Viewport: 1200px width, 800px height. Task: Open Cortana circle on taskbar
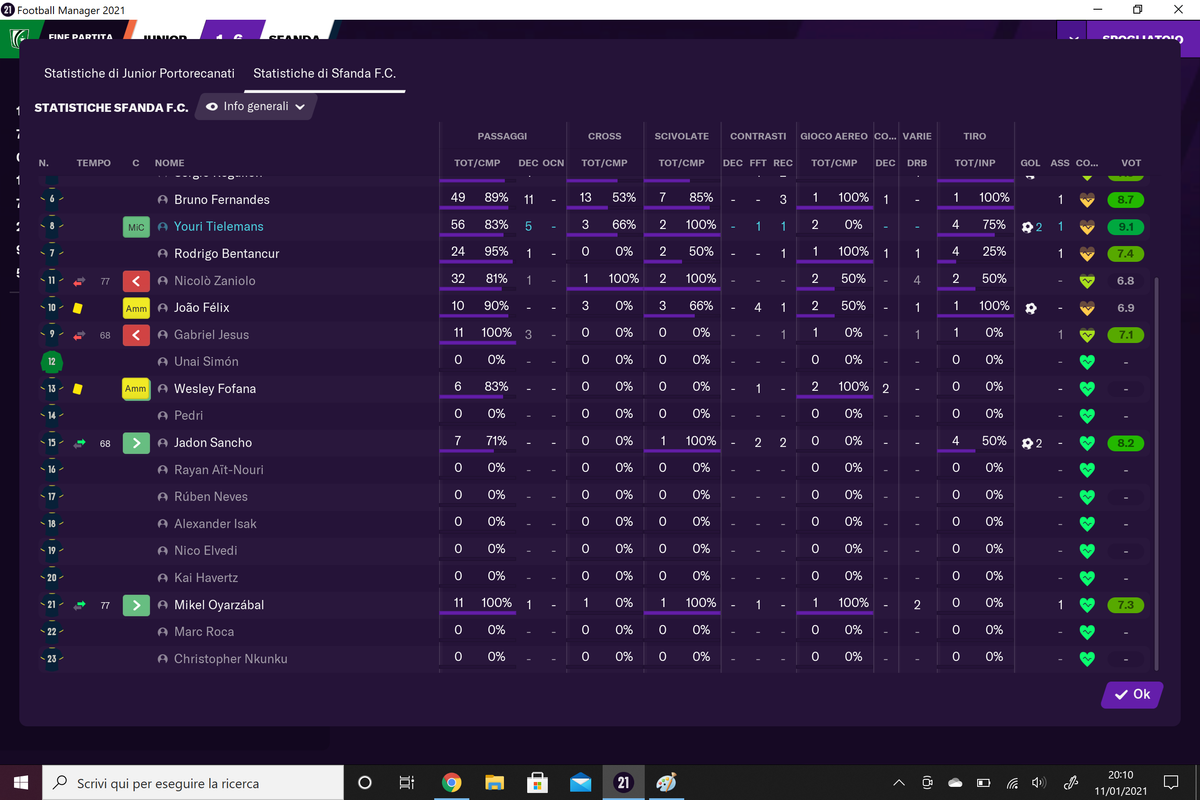[365, 783]
